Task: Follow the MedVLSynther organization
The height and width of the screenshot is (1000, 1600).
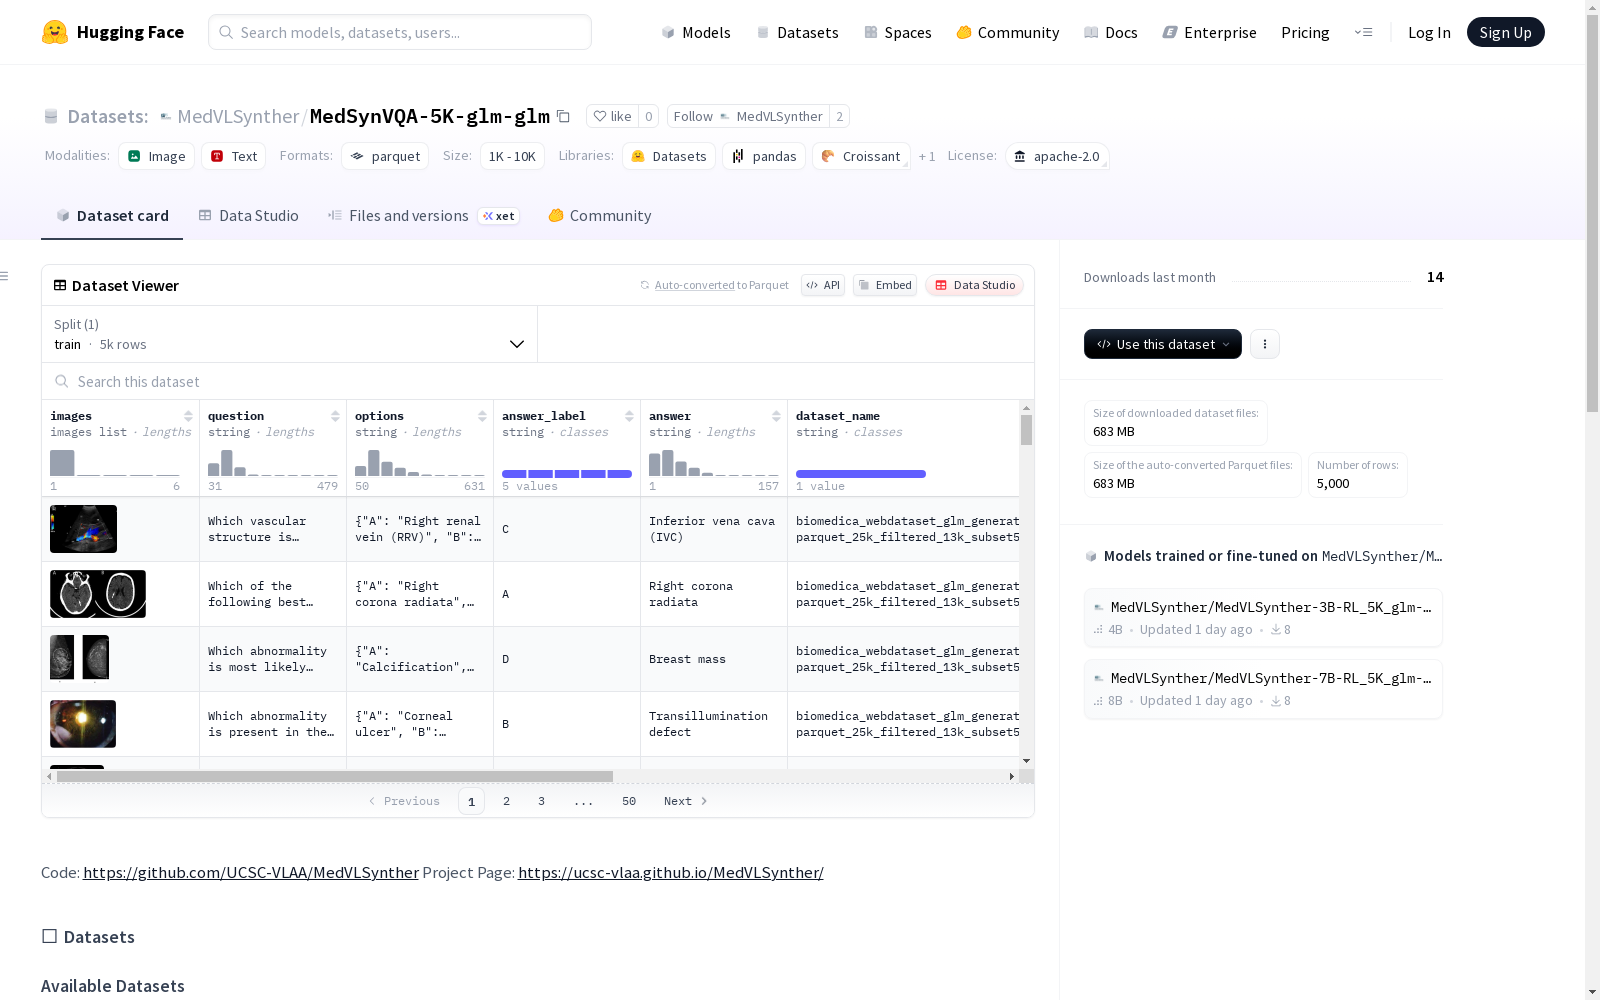Action: pos(748,116)
